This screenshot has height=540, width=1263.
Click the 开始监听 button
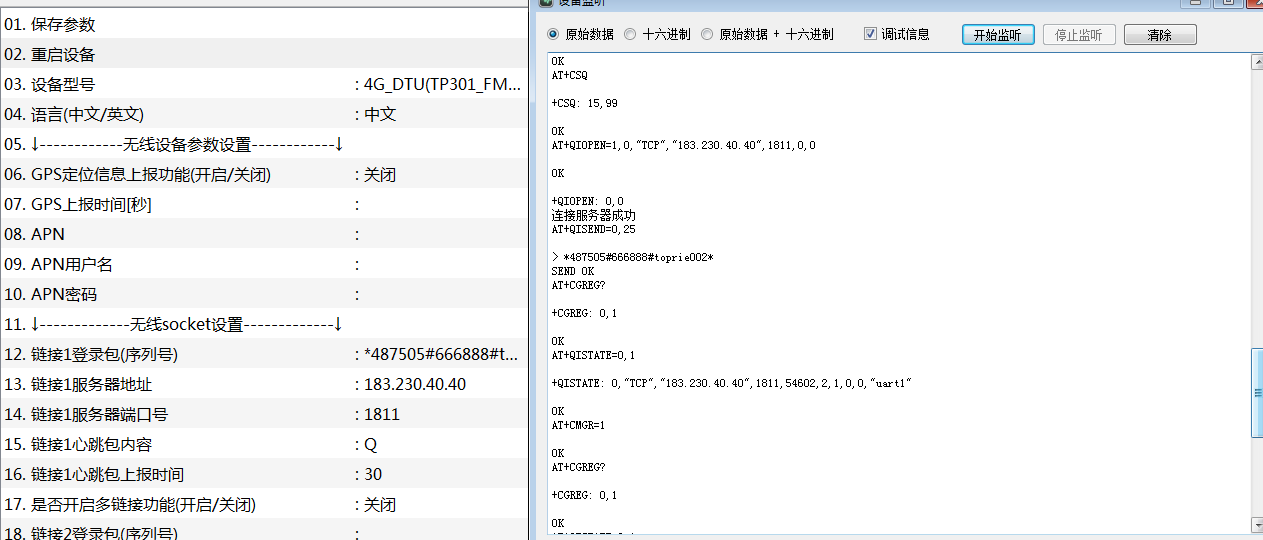pos(997,35)
